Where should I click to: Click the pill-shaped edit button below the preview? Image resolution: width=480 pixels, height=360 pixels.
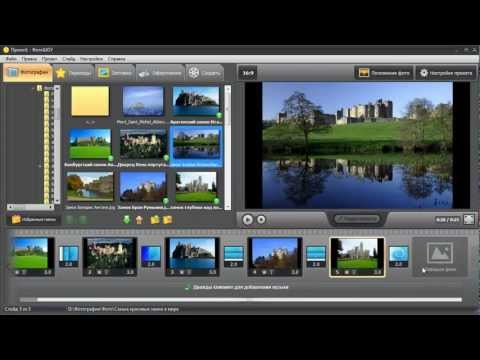pos(357,219)
